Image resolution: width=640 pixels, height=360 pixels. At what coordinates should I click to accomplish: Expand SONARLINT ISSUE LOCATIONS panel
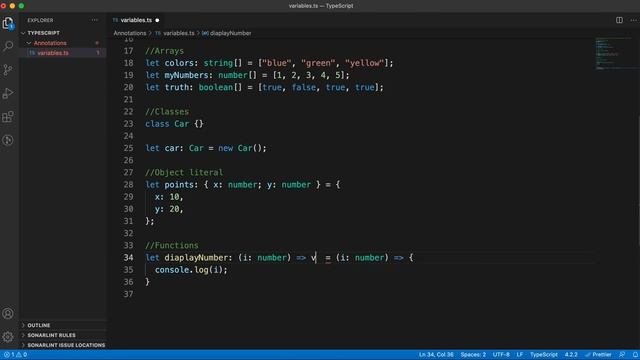66,345
